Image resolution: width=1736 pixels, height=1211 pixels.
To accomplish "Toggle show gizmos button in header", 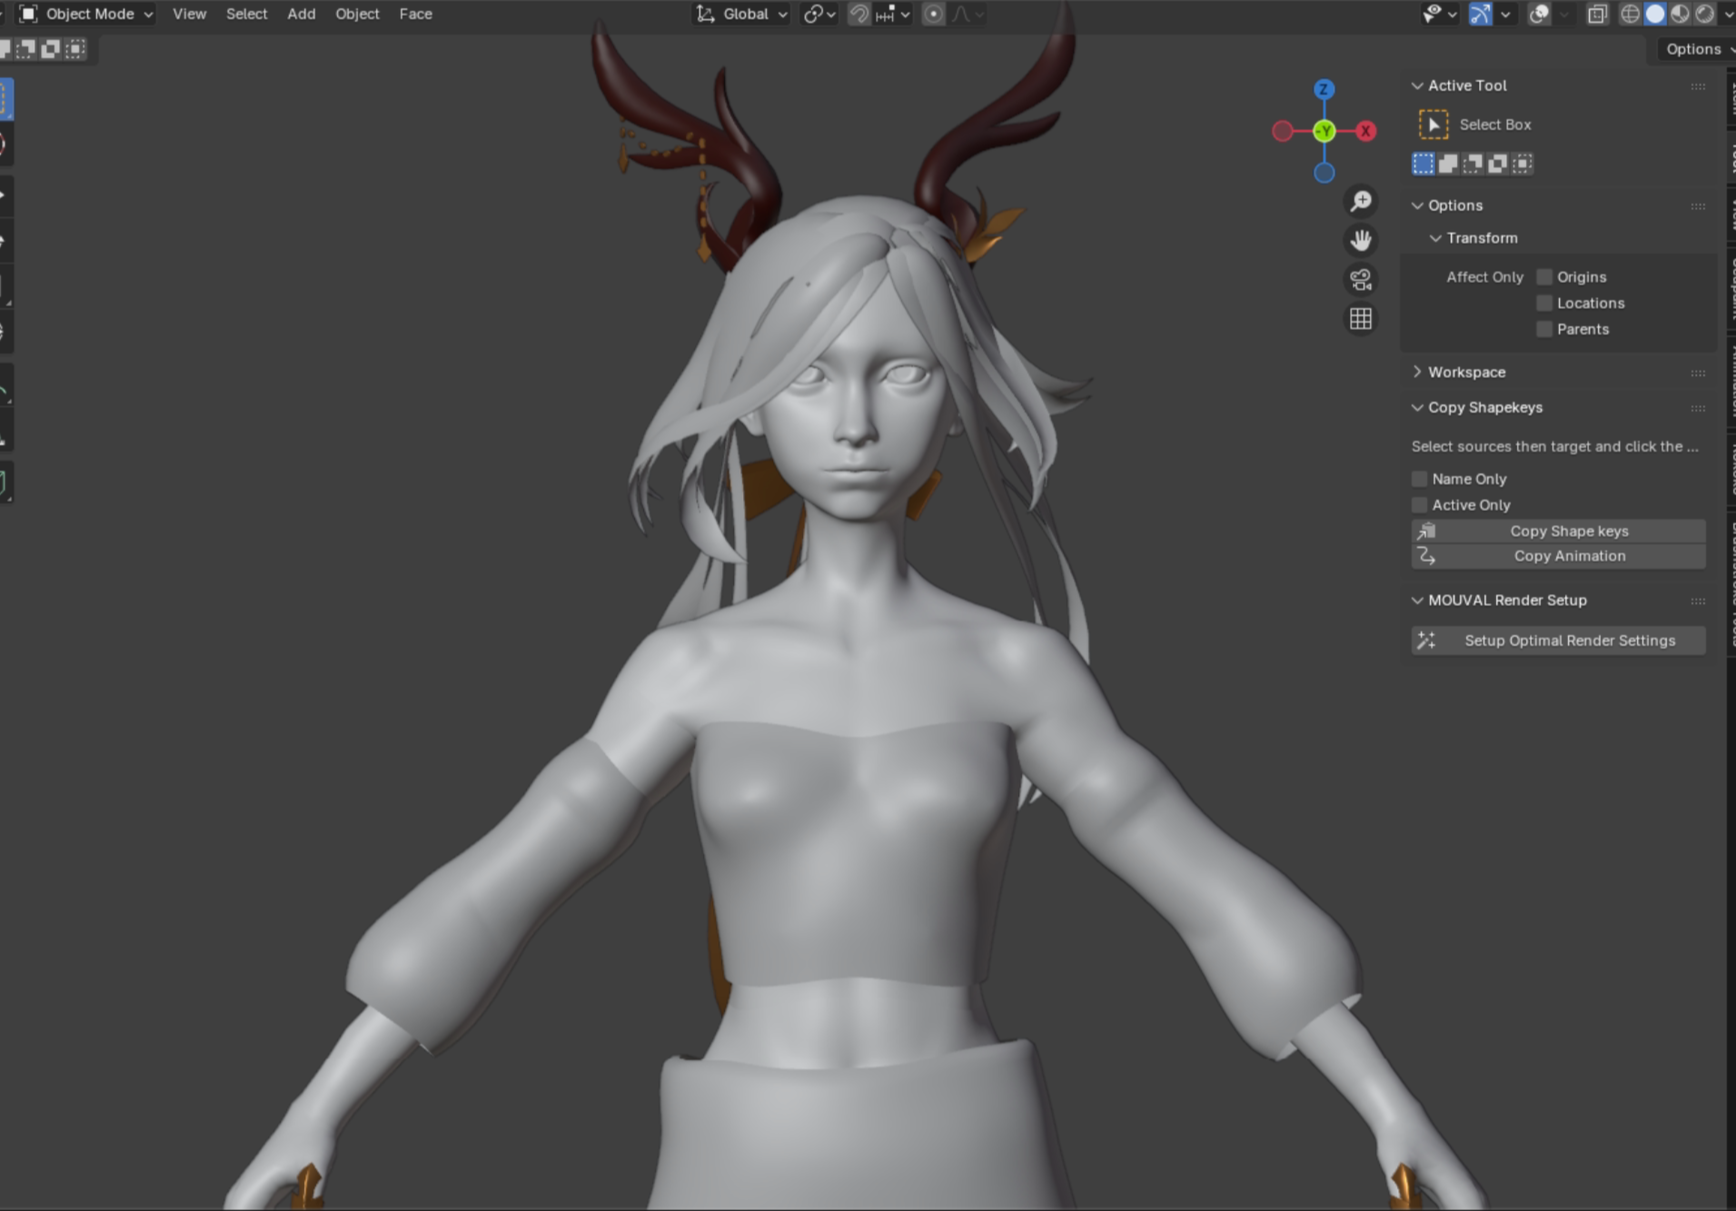I will click(x=1480, y=14).
